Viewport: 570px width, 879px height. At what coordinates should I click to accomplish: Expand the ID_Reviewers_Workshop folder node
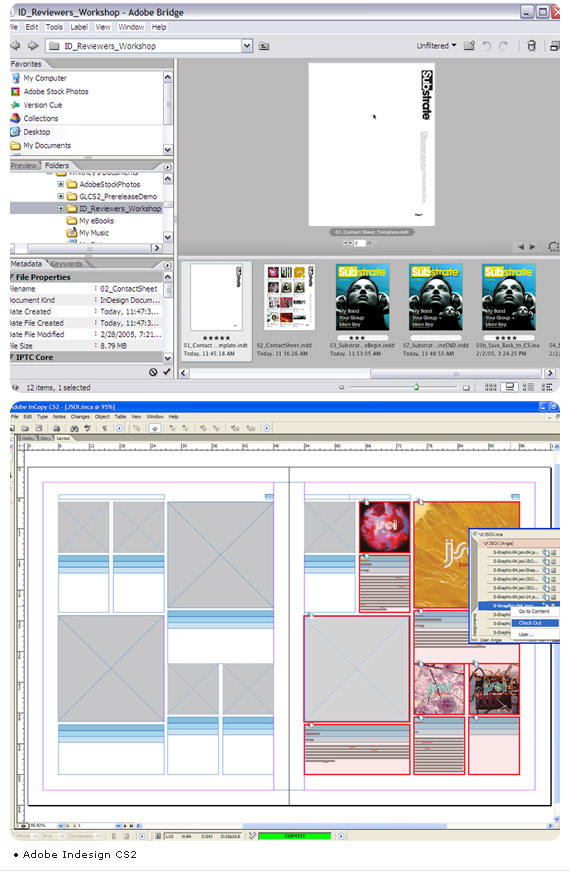[61, 209]
